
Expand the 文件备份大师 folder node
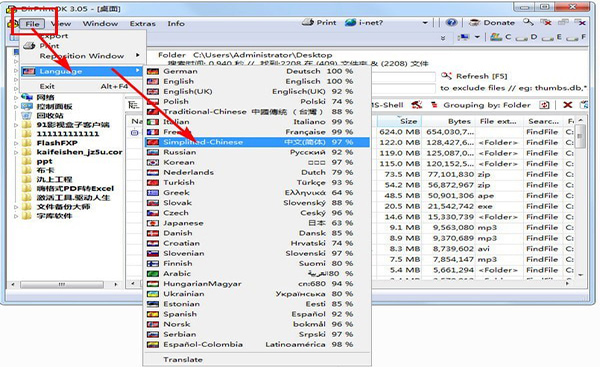click(x=16, y=207)
